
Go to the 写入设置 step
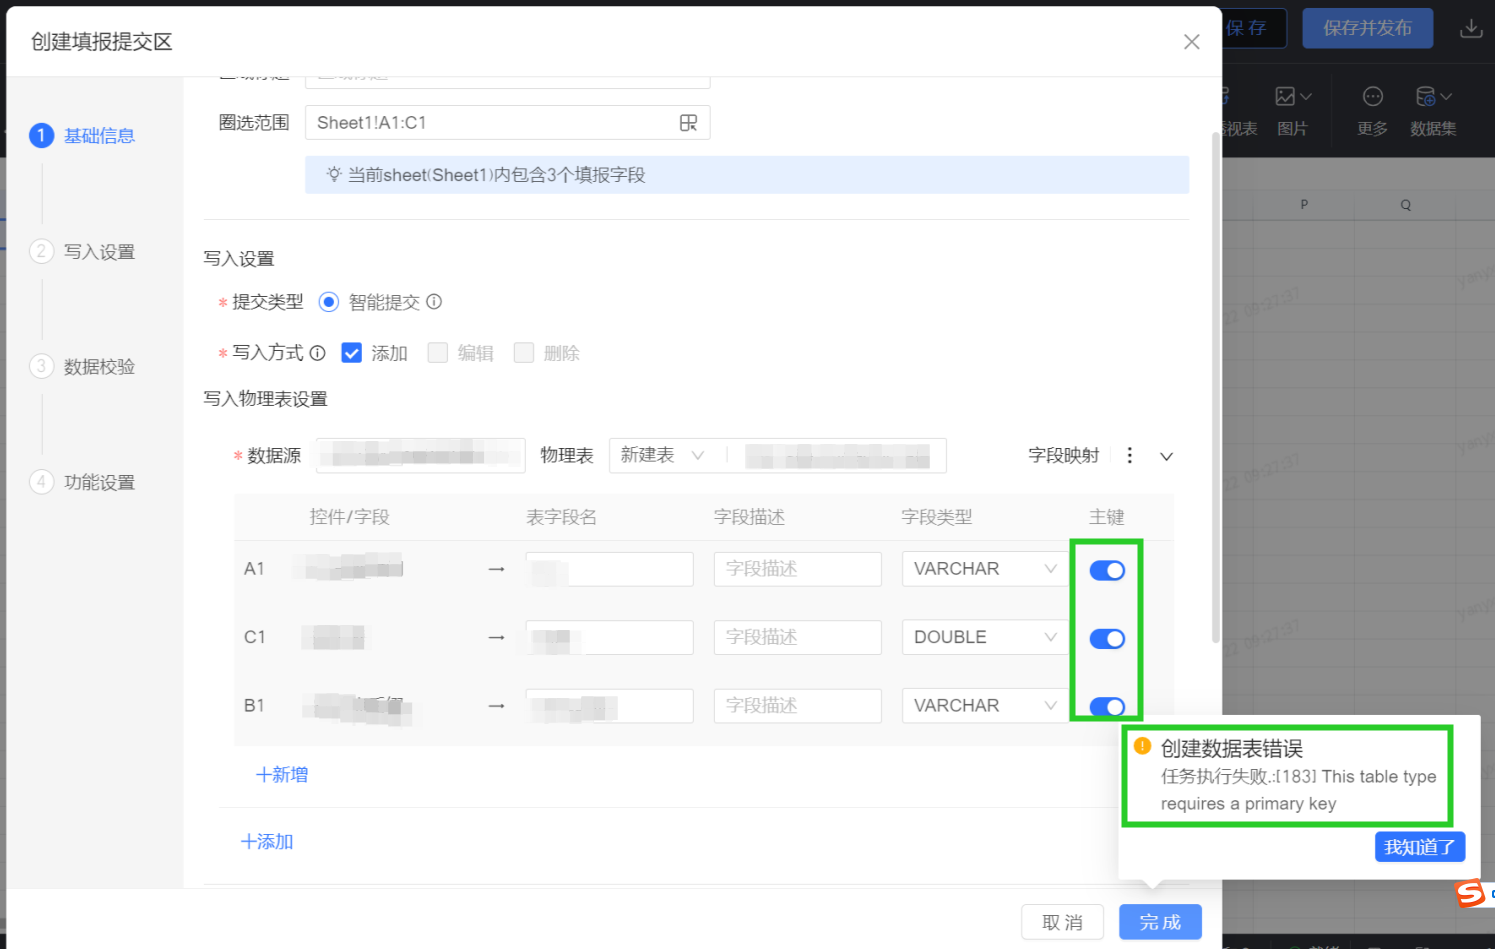[x=98, y=252]
